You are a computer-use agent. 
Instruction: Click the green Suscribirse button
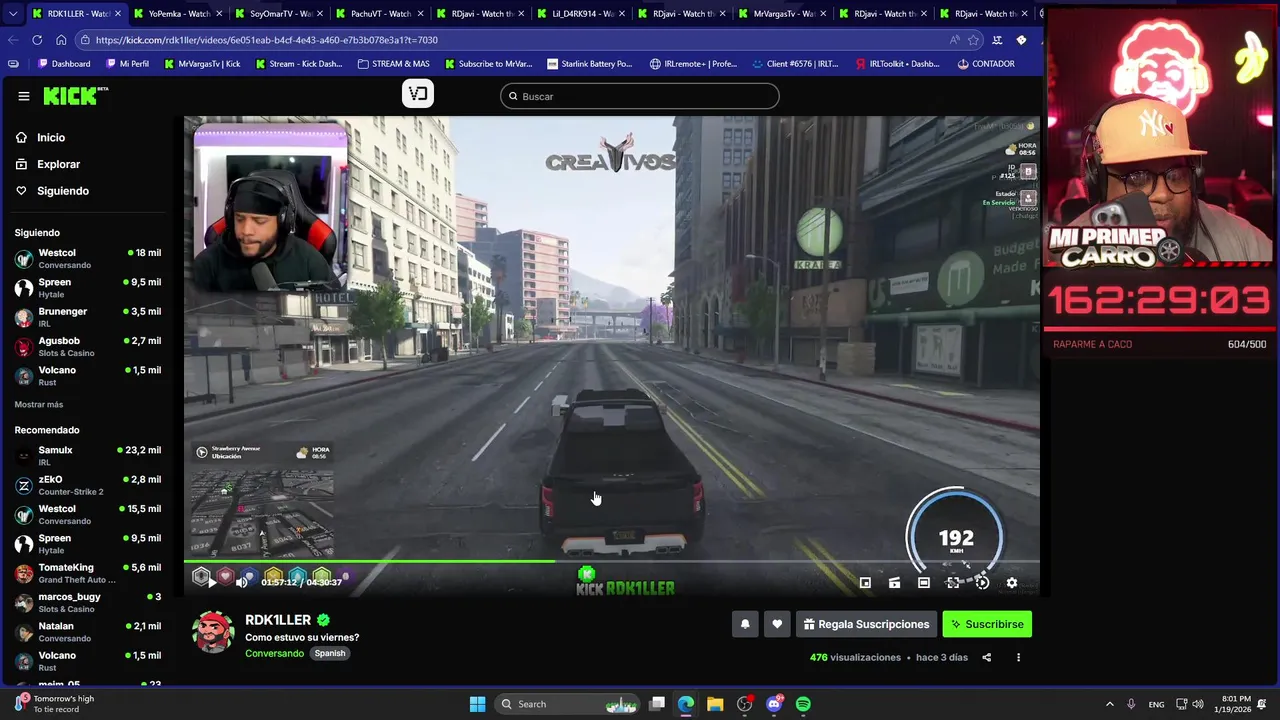coord(987,624)
